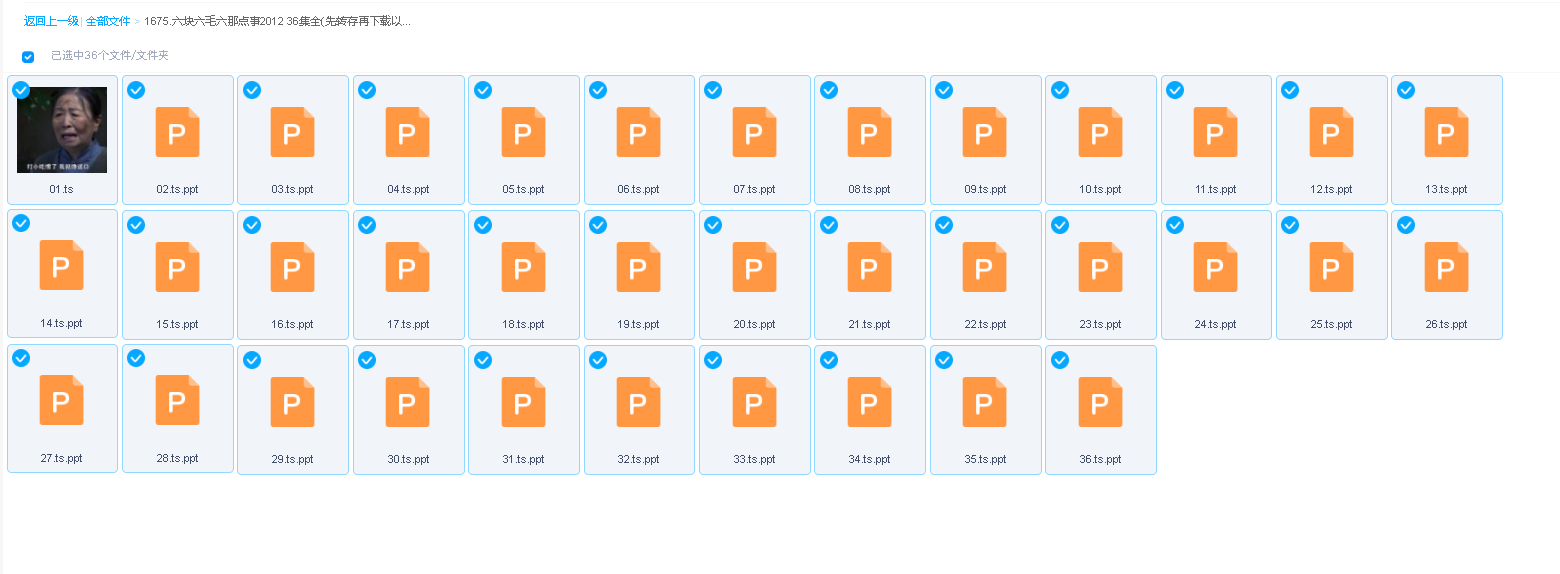Screen dimensions: 1560x574
Task: Click the 02.ts.ppt file icon
Action: (177, 132)
